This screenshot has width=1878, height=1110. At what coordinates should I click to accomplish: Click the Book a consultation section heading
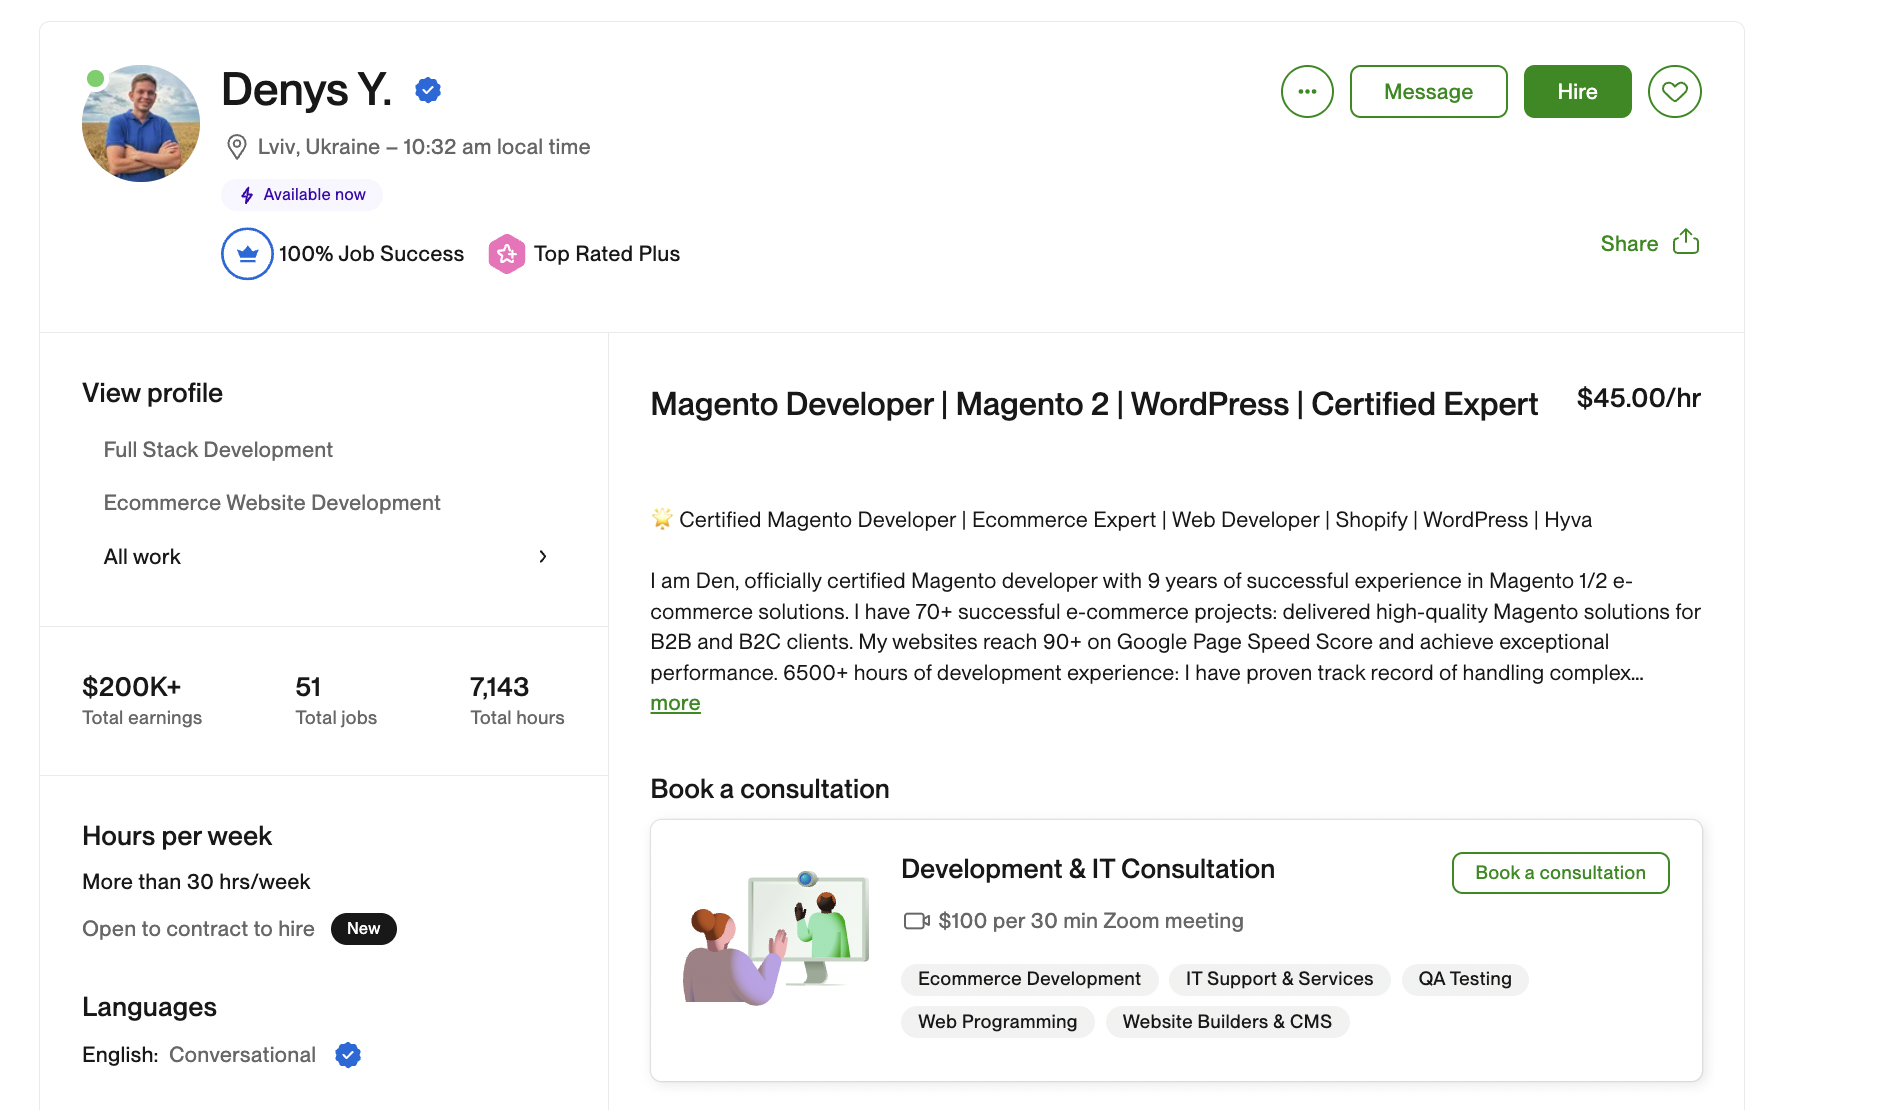(x=769, y=789)
